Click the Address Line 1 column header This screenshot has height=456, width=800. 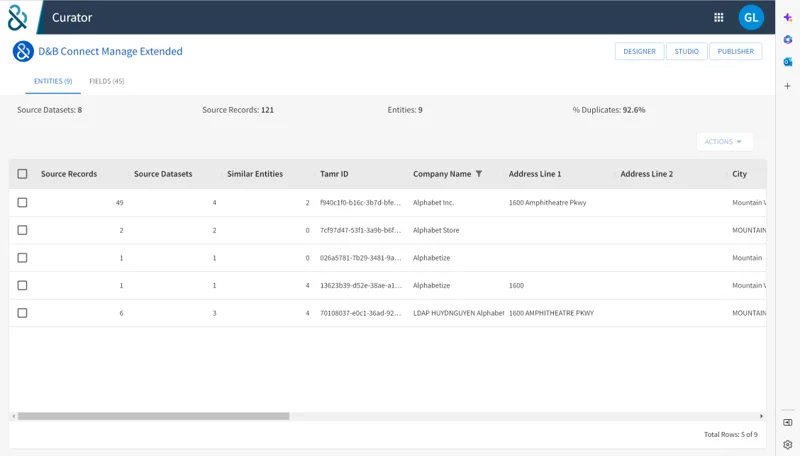pos(535,174)
